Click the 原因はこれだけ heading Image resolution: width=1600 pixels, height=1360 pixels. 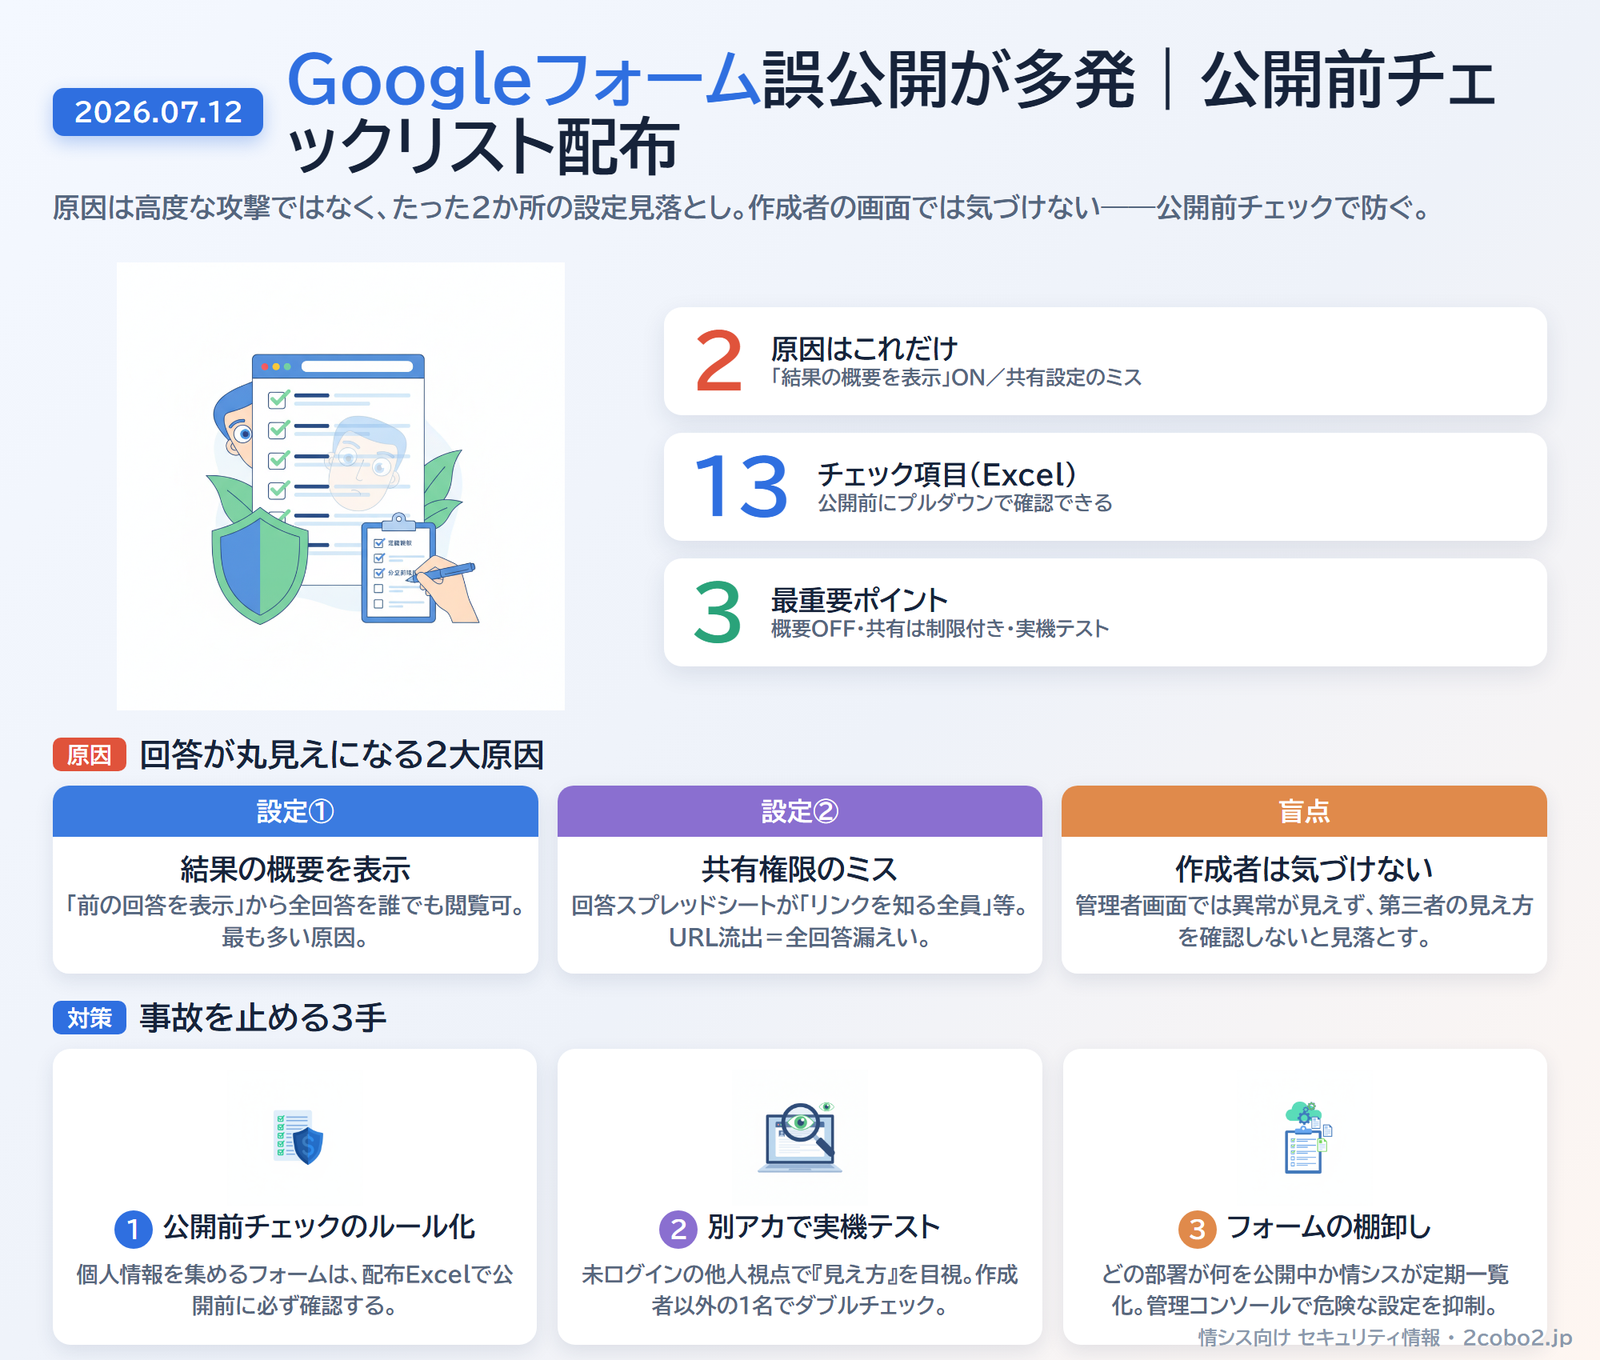864,349
